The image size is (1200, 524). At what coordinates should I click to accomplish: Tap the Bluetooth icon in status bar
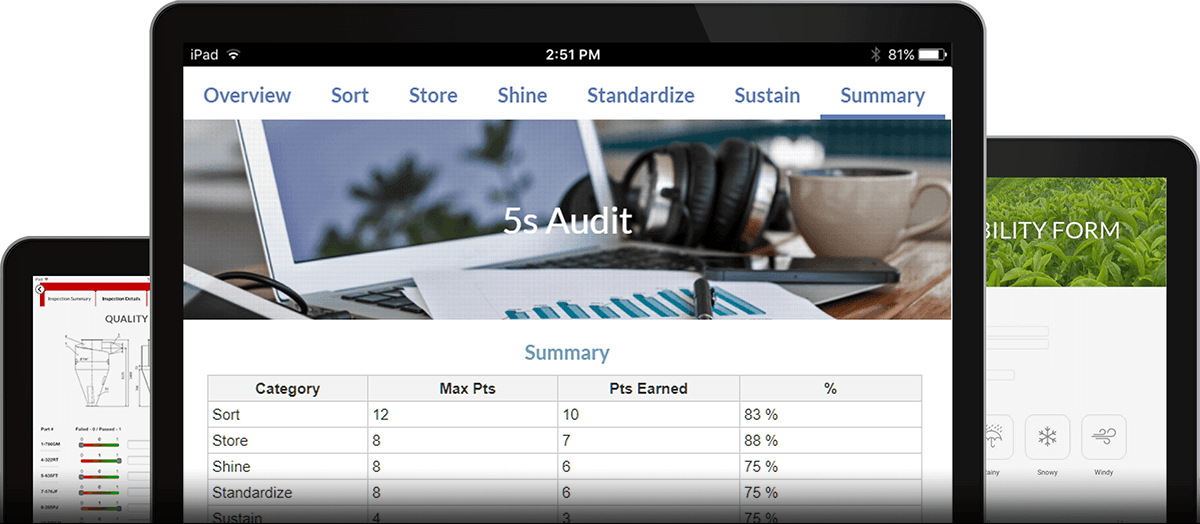click(x=875, y=54)
